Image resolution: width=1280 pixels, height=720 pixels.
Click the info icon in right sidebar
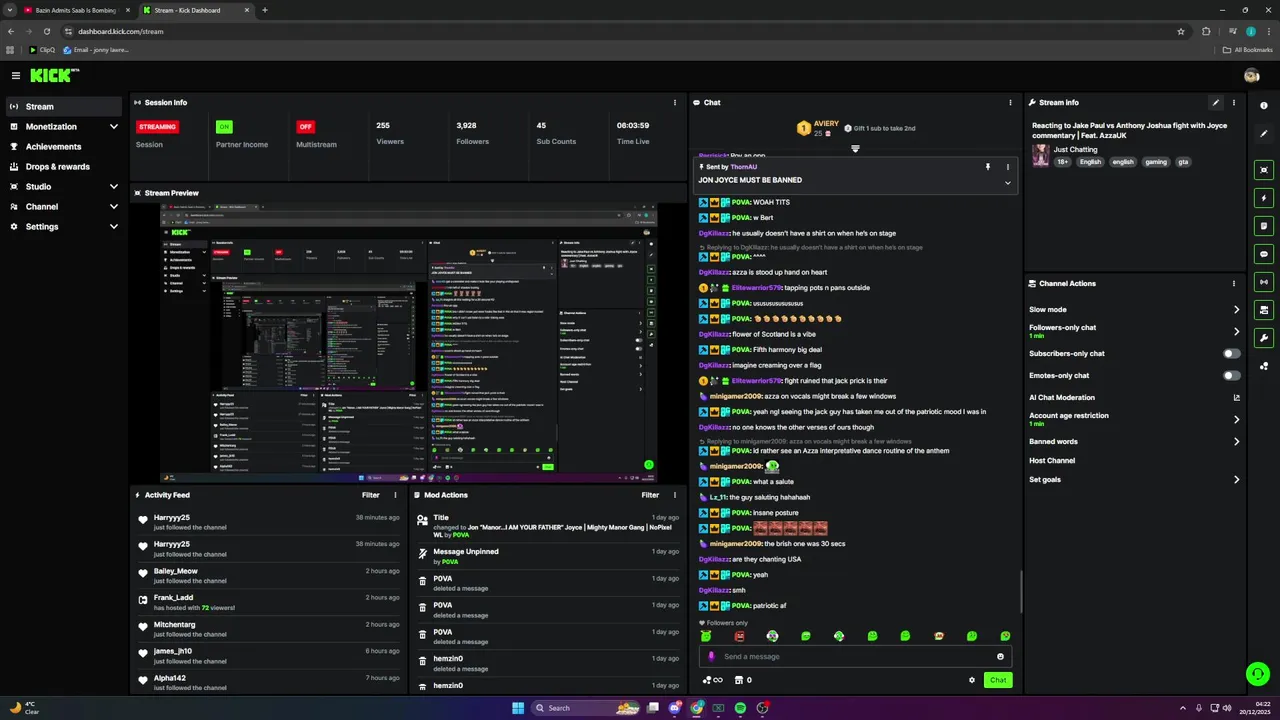(x=1264, y=105)
